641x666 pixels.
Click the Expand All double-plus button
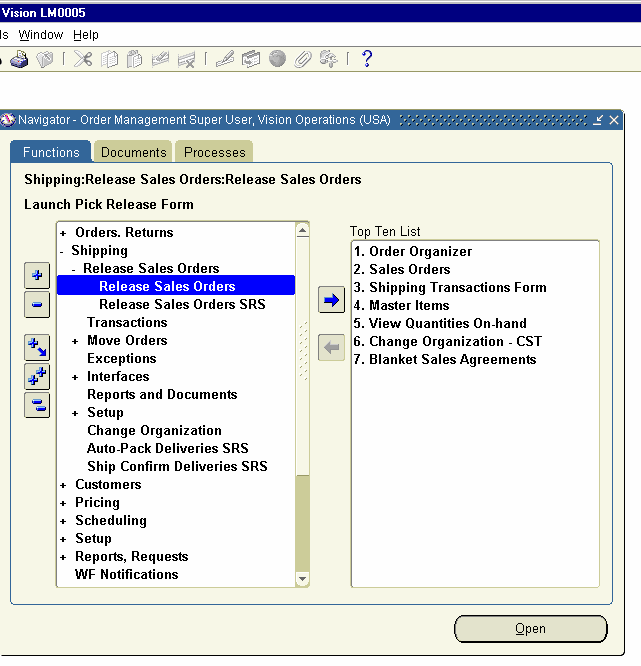tap(37, 376)
